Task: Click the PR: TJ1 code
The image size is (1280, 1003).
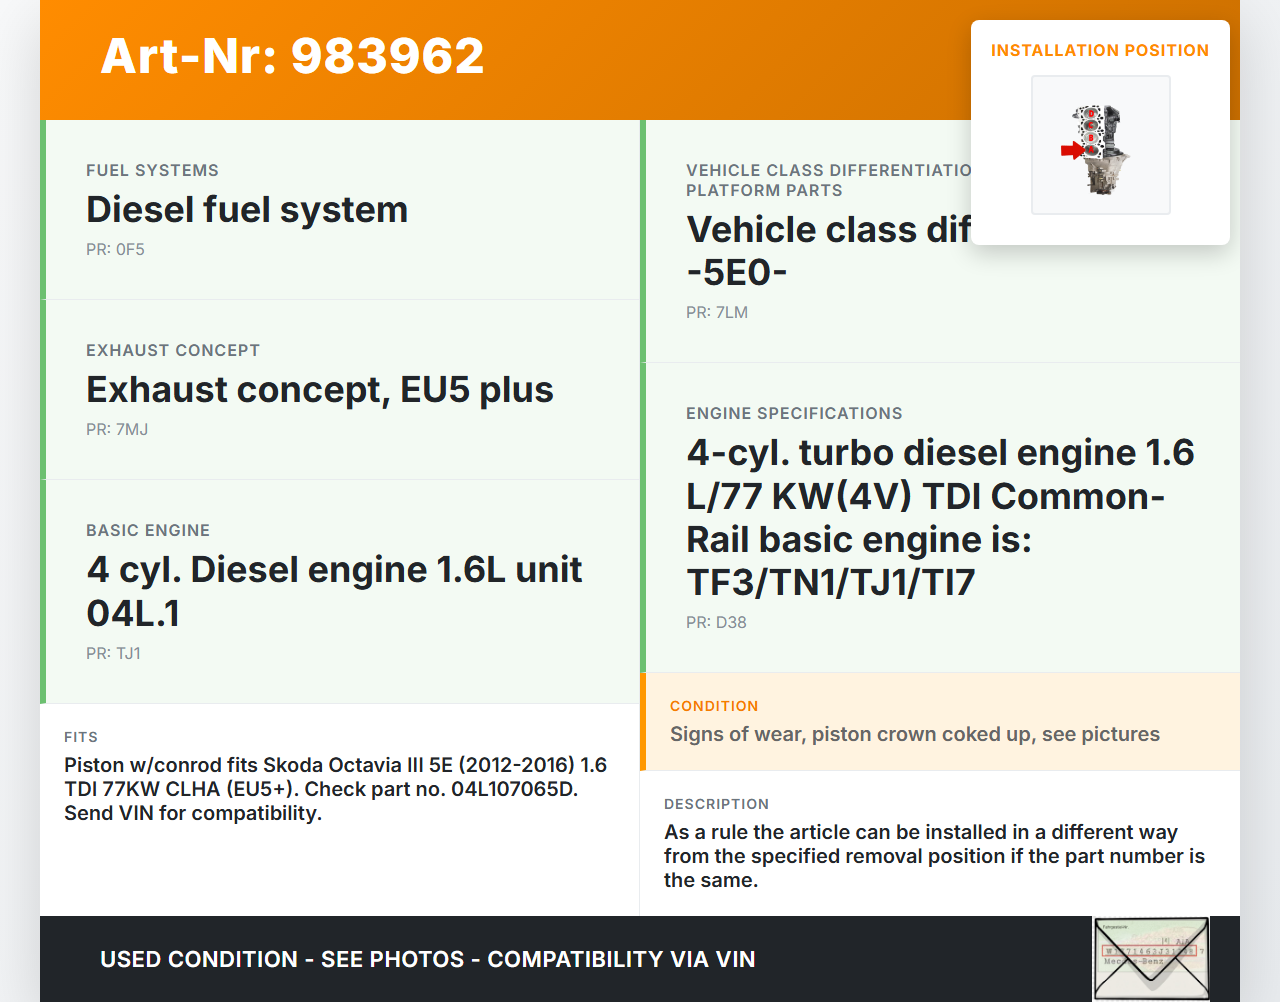Action: (113, 654)
